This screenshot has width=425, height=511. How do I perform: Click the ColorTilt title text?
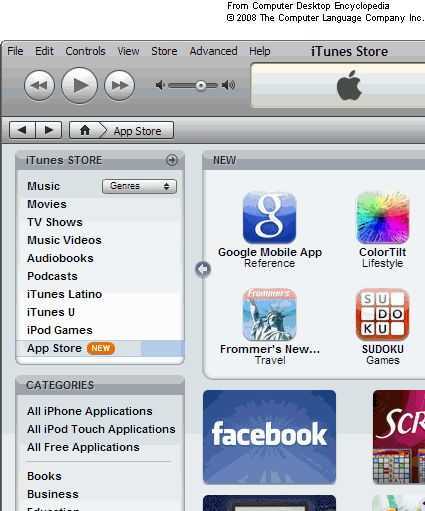click(x=383, y=252)
